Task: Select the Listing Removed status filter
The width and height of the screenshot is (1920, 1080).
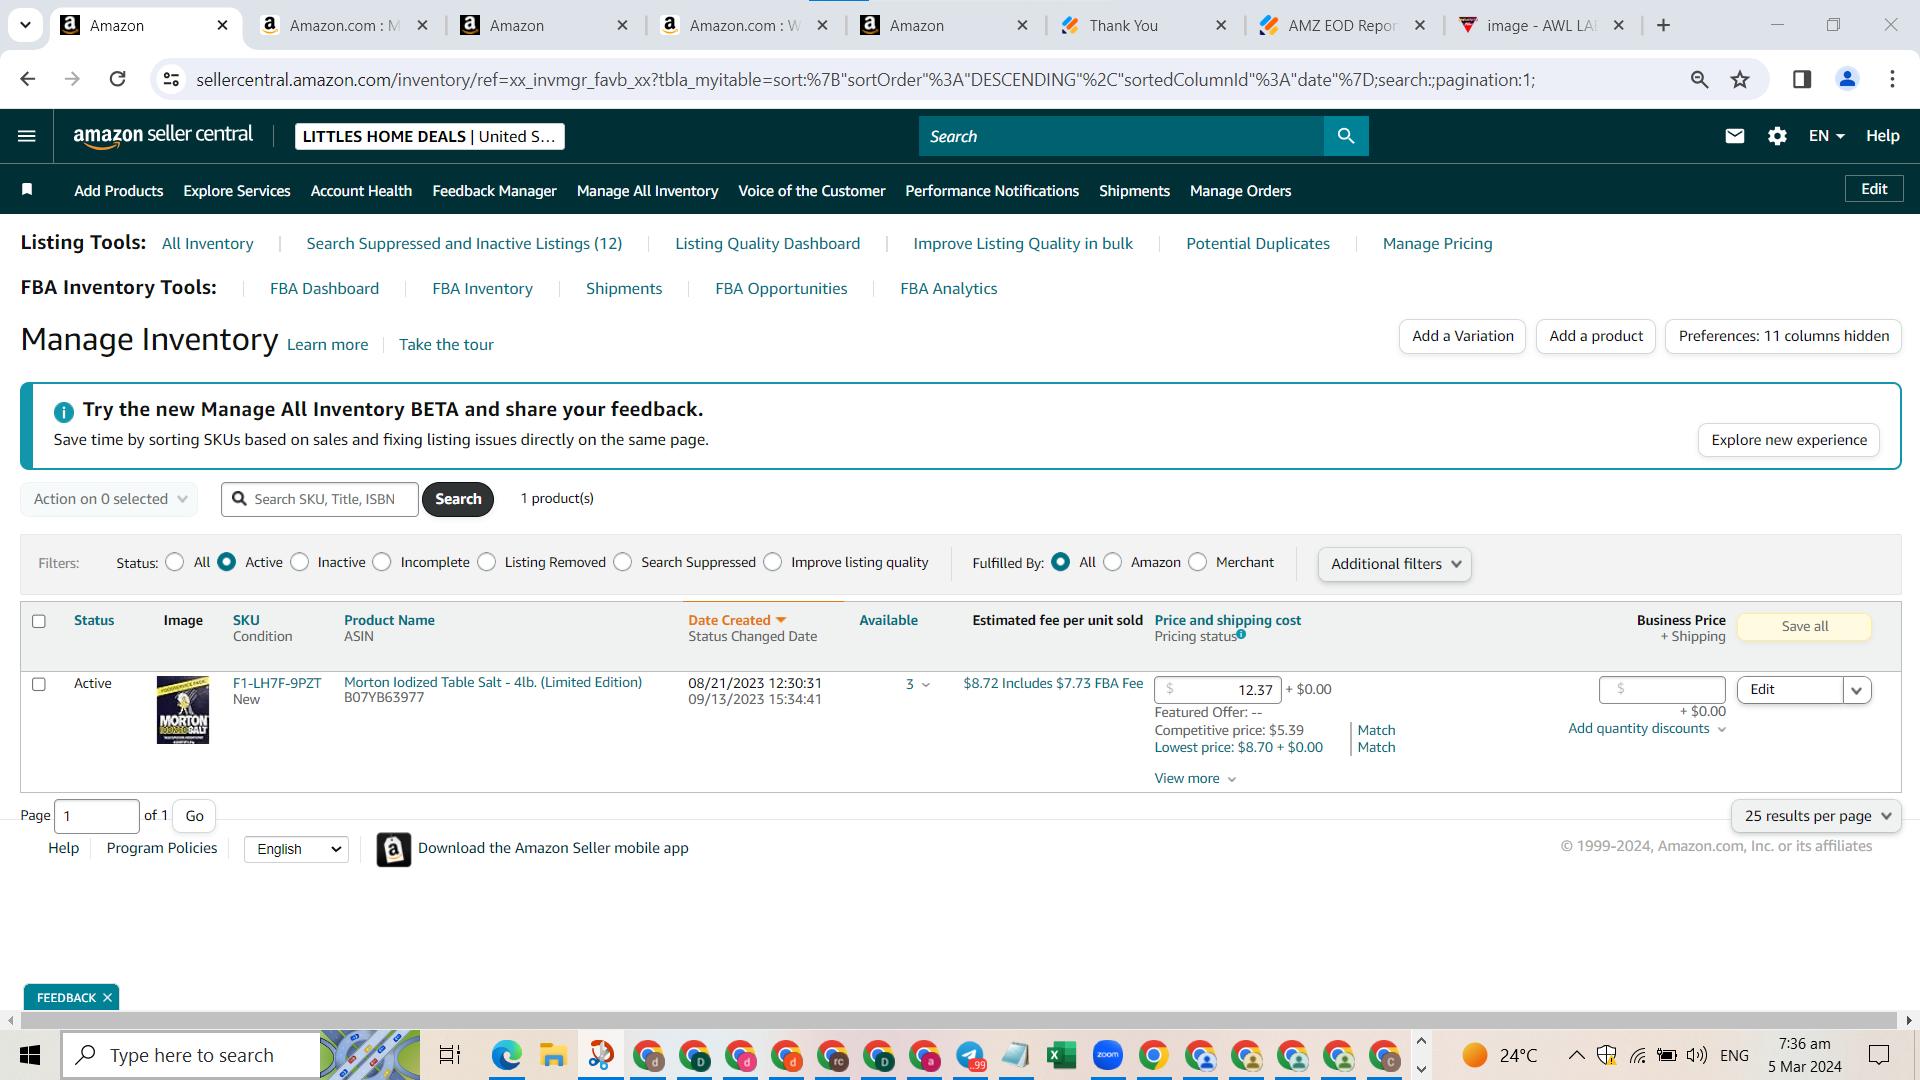Action: (x=487, y=562)
